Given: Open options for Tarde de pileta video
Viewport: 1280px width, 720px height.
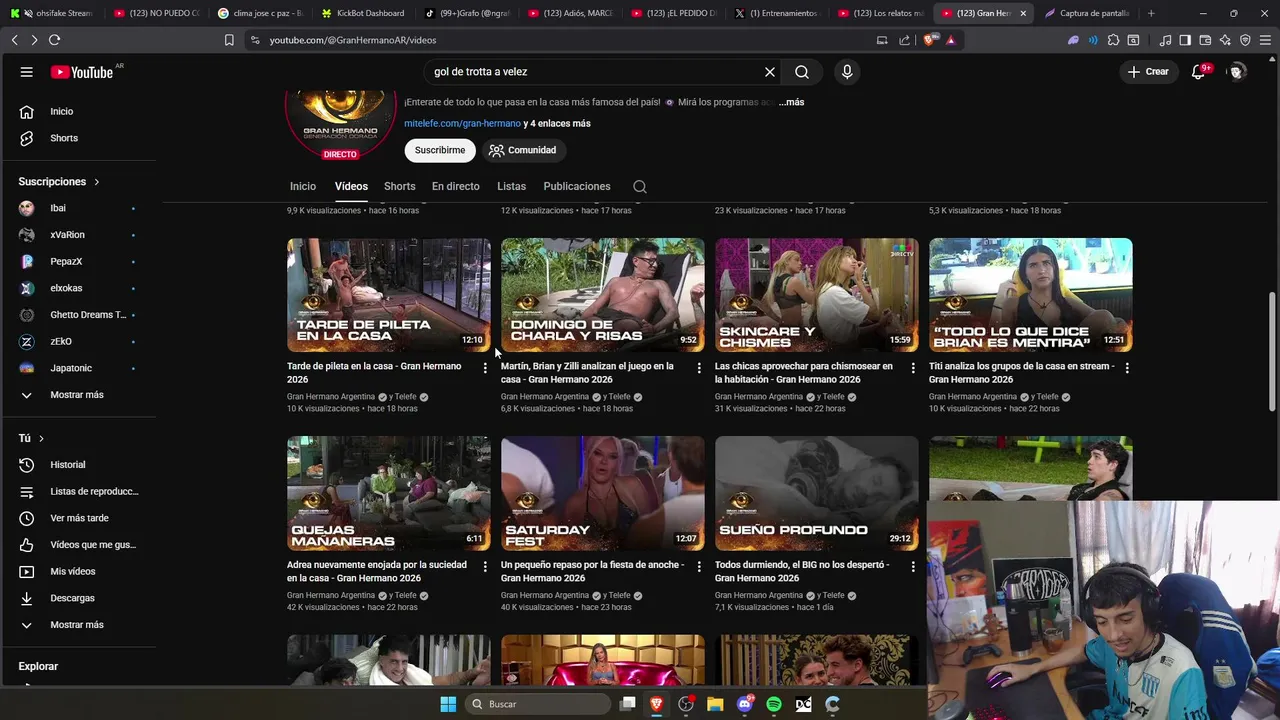Looking at the screenshot, I should (x=485, y=368).
